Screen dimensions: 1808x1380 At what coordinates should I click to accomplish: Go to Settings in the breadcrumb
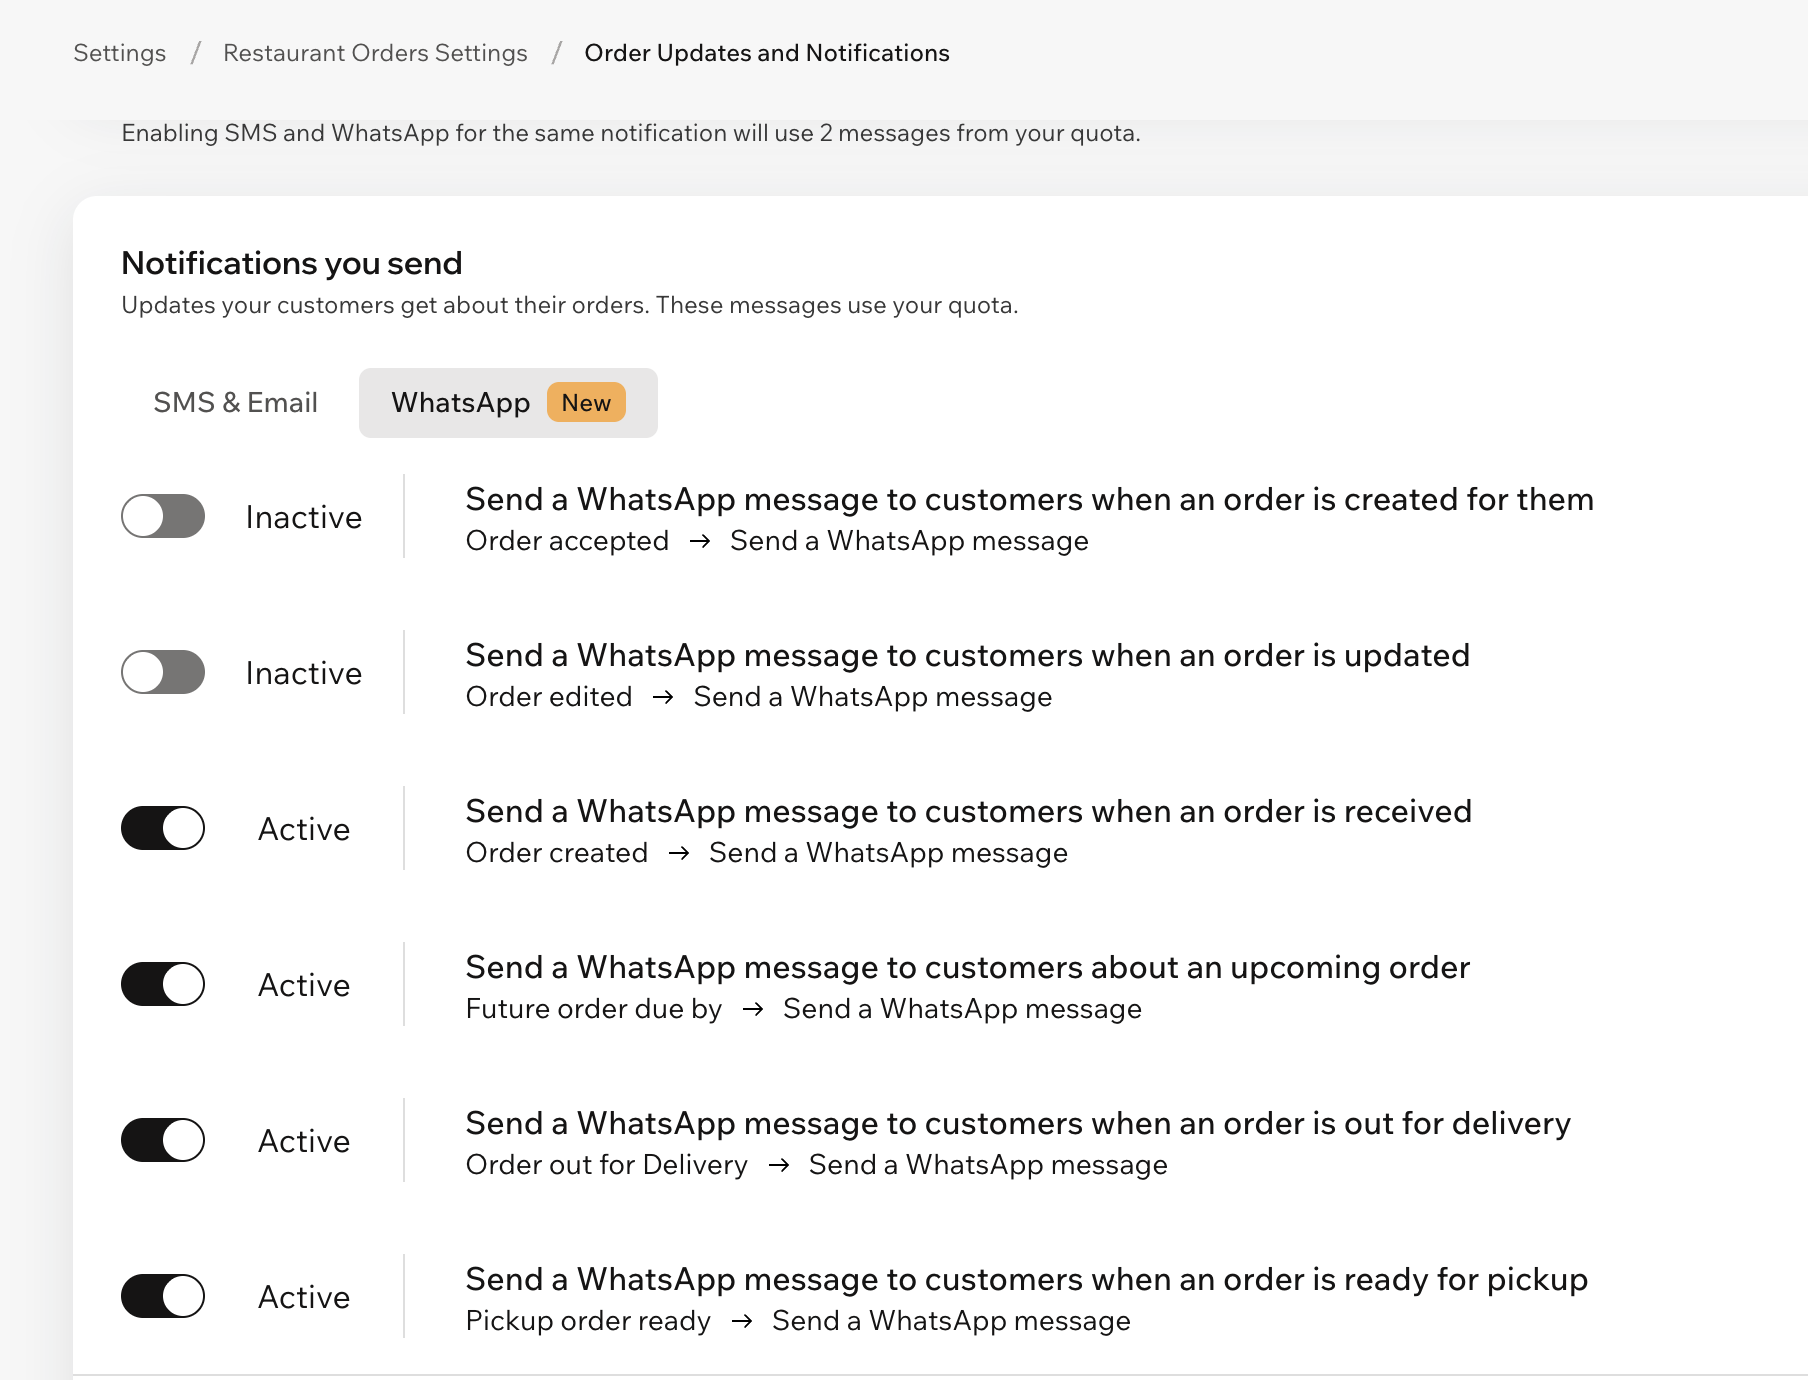[119, 53]
